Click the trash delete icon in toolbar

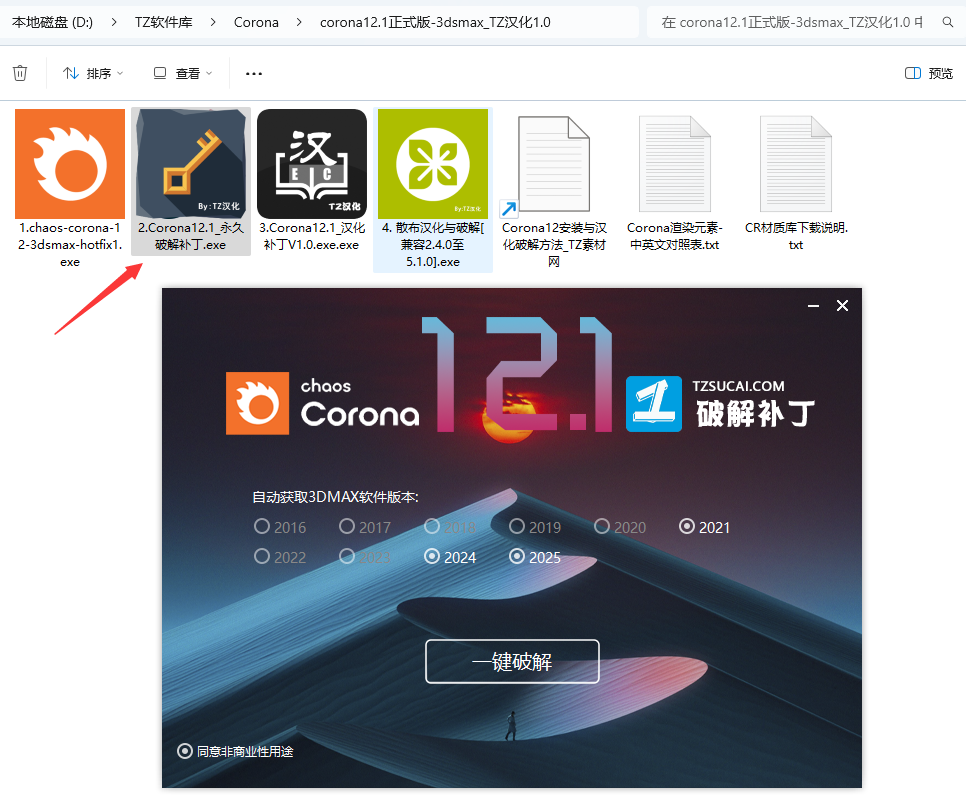[x=20, y=73]
